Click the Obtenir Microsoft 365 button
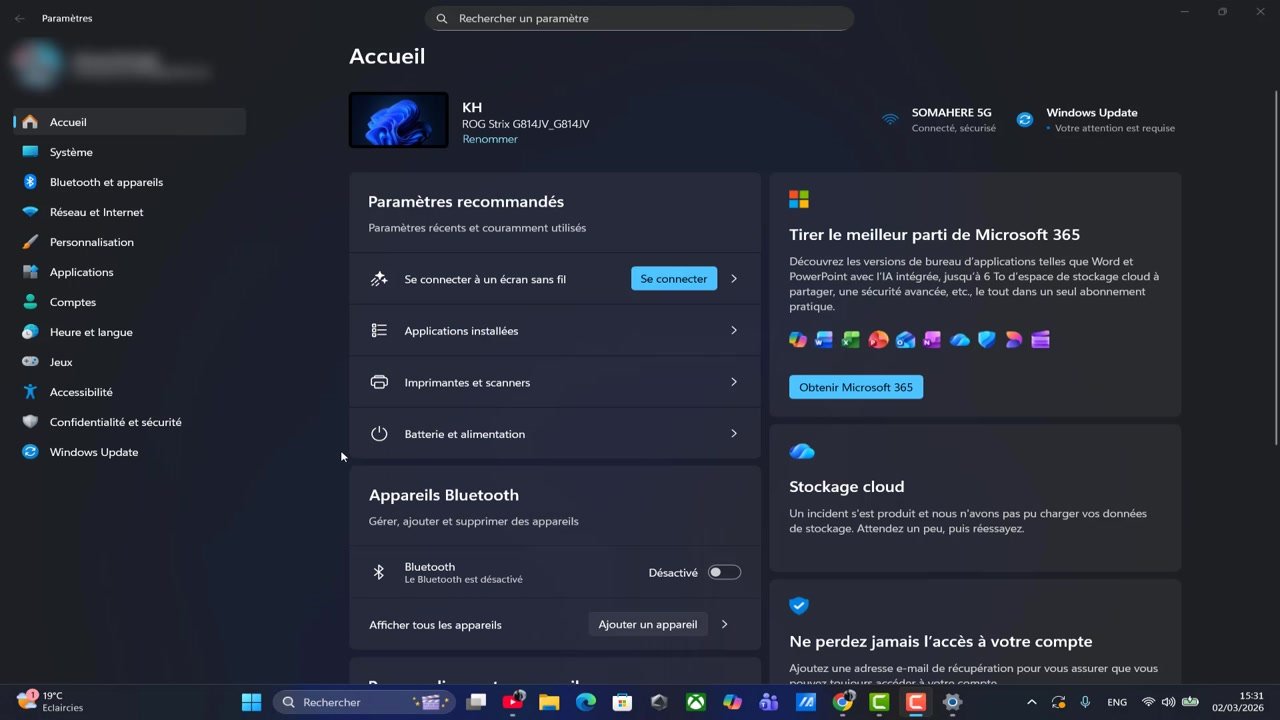 pos(856,387)
